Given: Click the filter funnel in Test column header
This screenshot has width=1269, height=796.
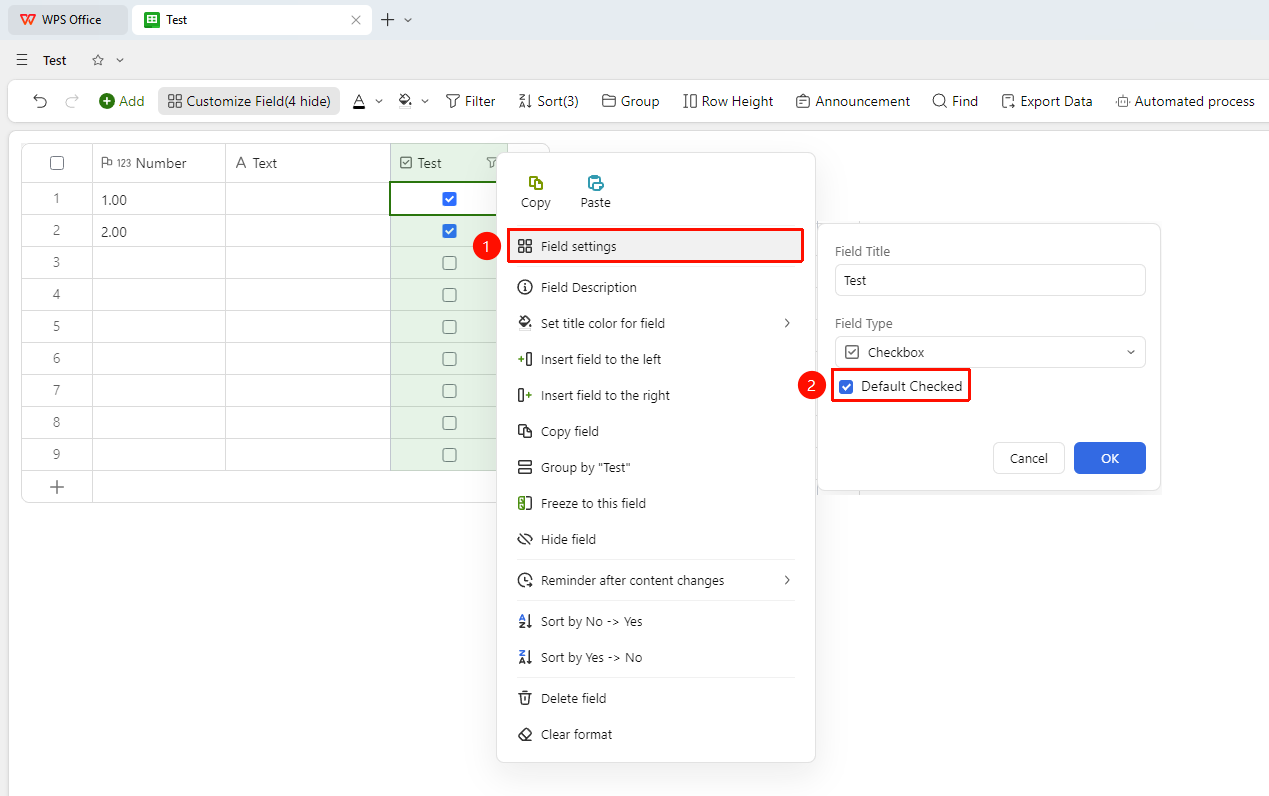Looking at the screenshot, I should [491, 163].
